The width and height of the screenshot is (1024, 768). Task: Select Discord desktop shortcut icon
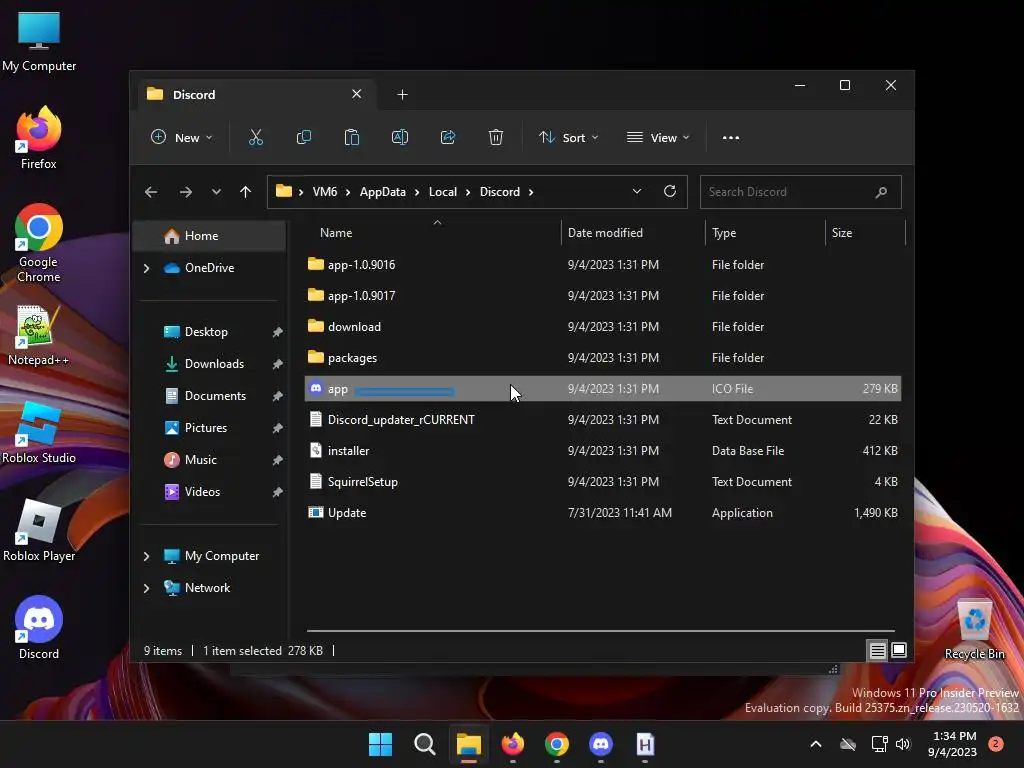[x=39, y=628]
